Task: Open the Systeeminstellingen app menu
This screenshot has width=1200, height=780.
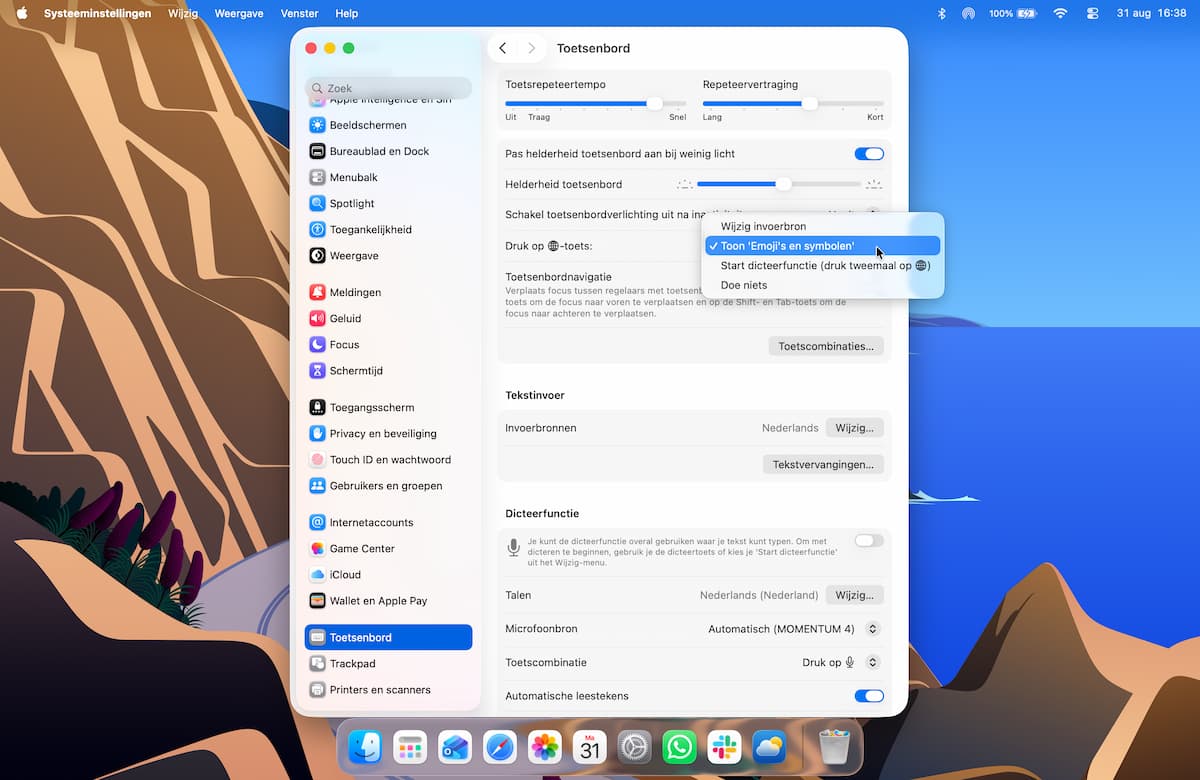Action: coord(98,14)
